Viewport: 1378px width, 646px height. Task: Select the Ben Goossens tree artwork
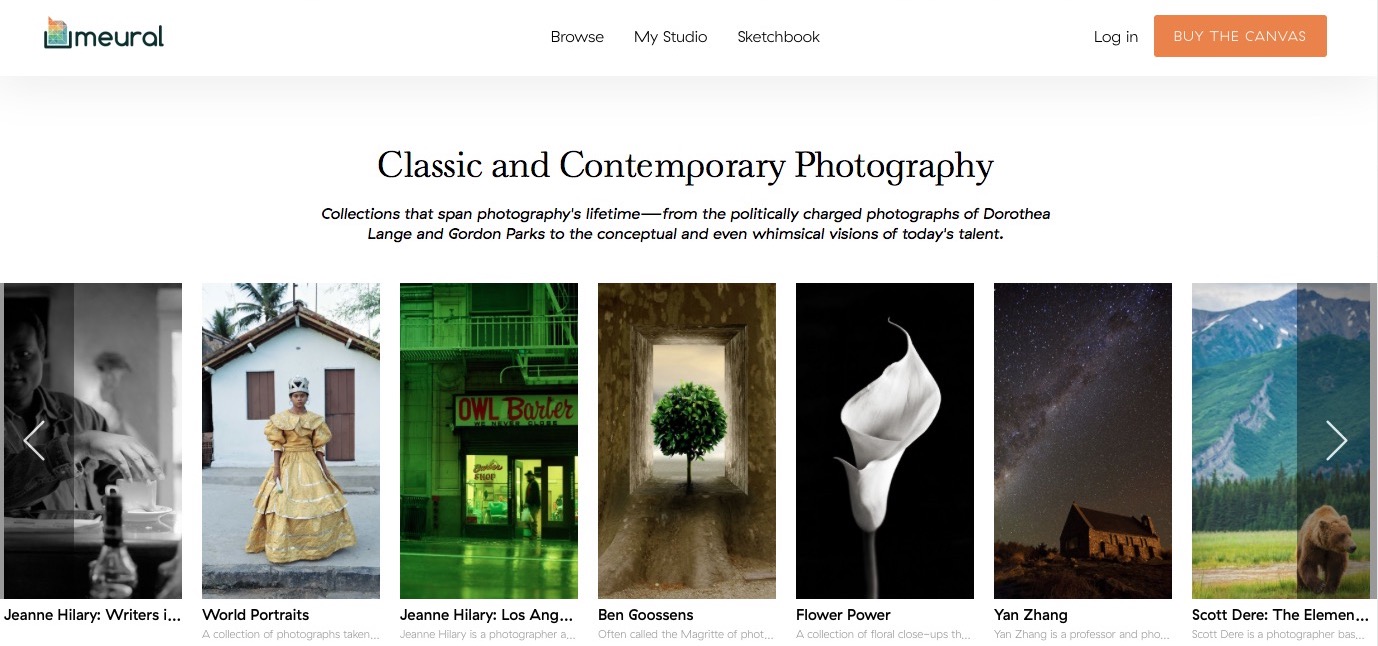(x=687, y=441)
